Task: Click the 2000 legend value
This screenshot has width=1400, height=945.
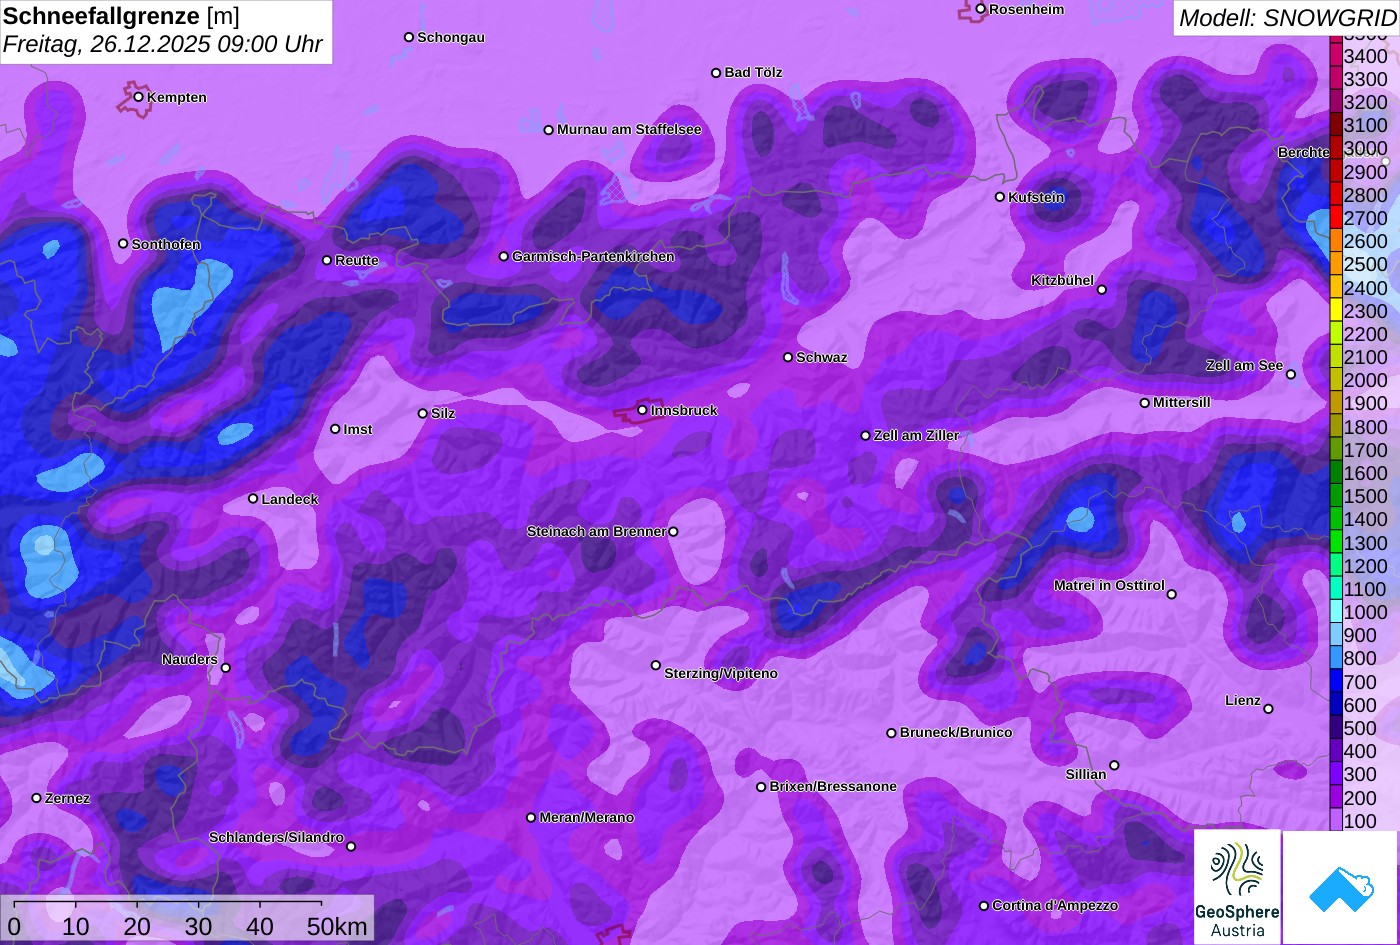Action: point(1366,380)
